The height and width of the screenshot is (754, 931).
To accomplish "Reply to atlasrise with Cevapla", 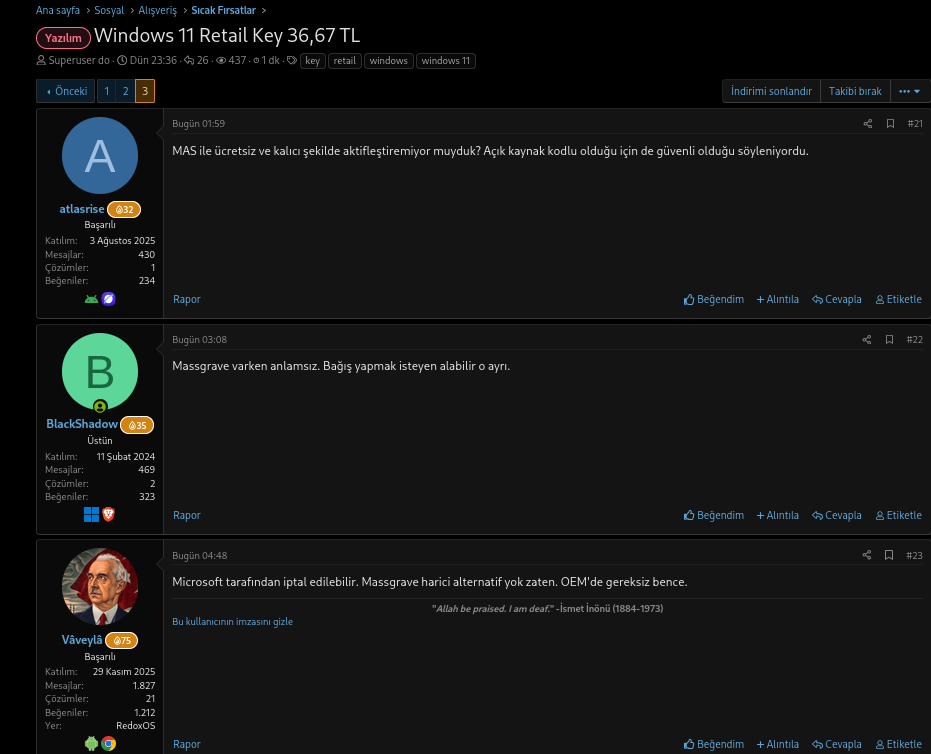I will click(x=837, y=299).
